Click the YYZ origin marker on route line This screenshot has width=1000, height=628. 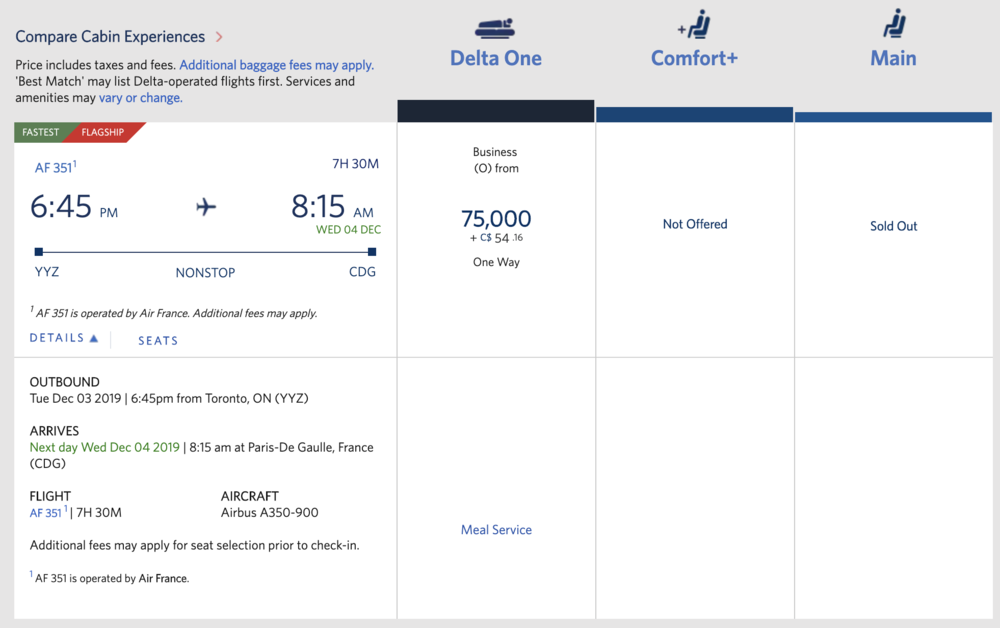click(x=38, y=252)
